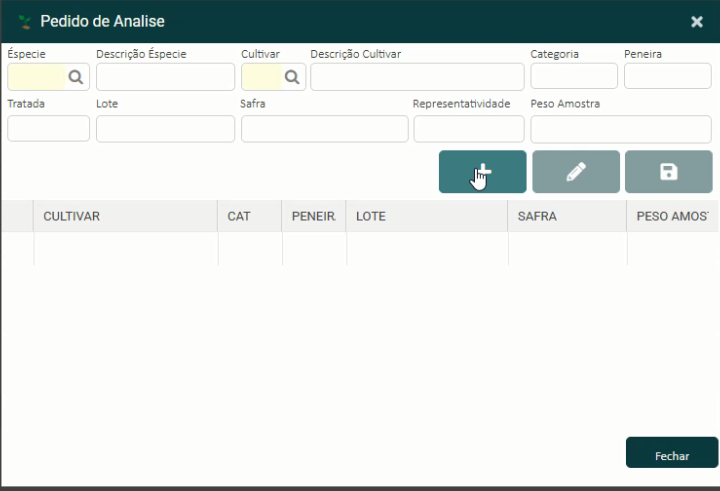Select the Peneira input box
Screen dimensions: 720x491
coord(667,77)
